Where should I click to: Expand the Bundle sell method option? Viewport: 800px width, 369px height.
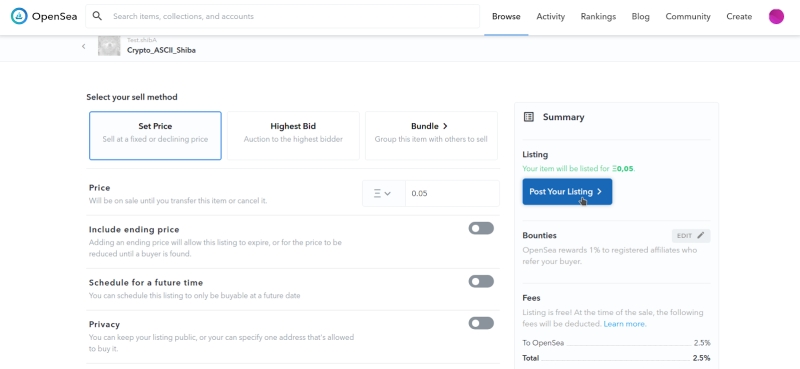tap(431, 135)
